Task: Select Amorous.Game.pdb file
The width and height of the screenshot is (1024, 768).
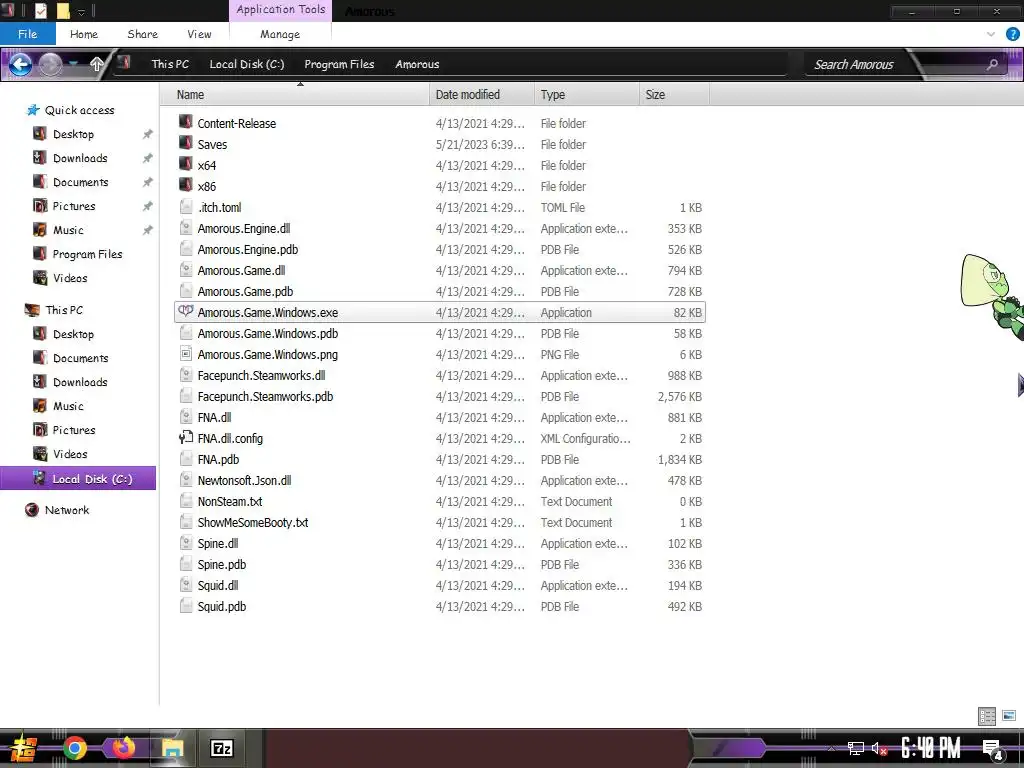Action: coord(440,291)
